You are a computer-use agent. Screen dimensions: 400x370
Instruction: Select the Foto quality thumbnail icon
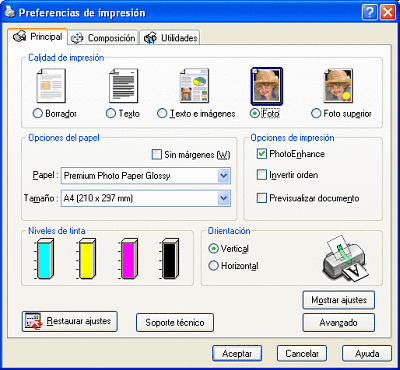pyautogui.click(x=266, y=86)
